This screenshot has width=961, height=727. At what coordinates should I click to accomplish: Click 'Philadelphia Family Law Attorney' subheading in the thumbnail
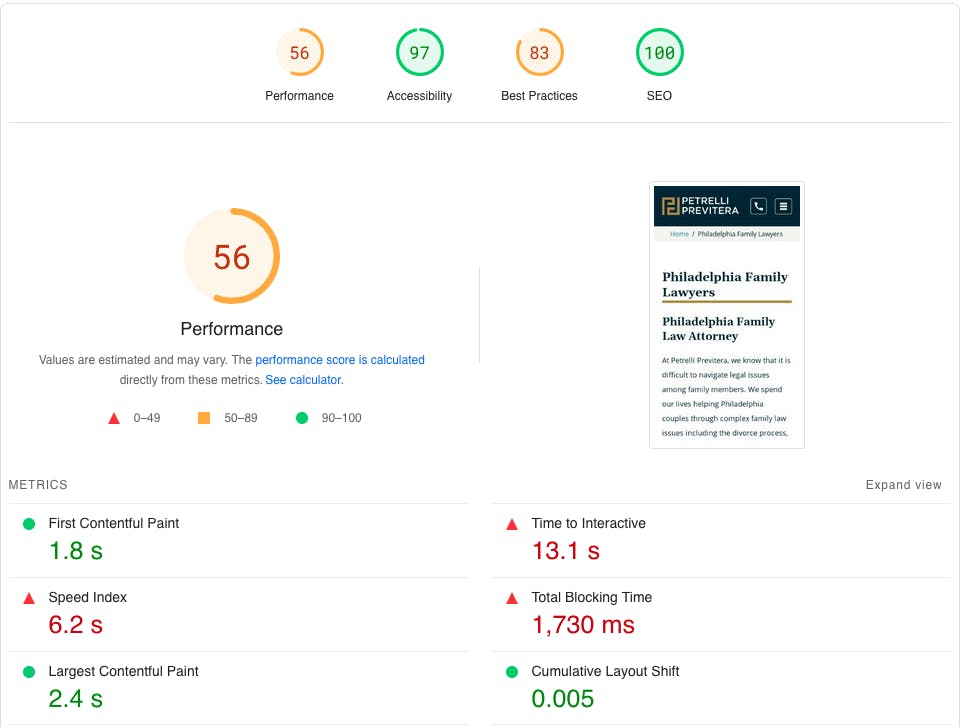click(718, 329)
